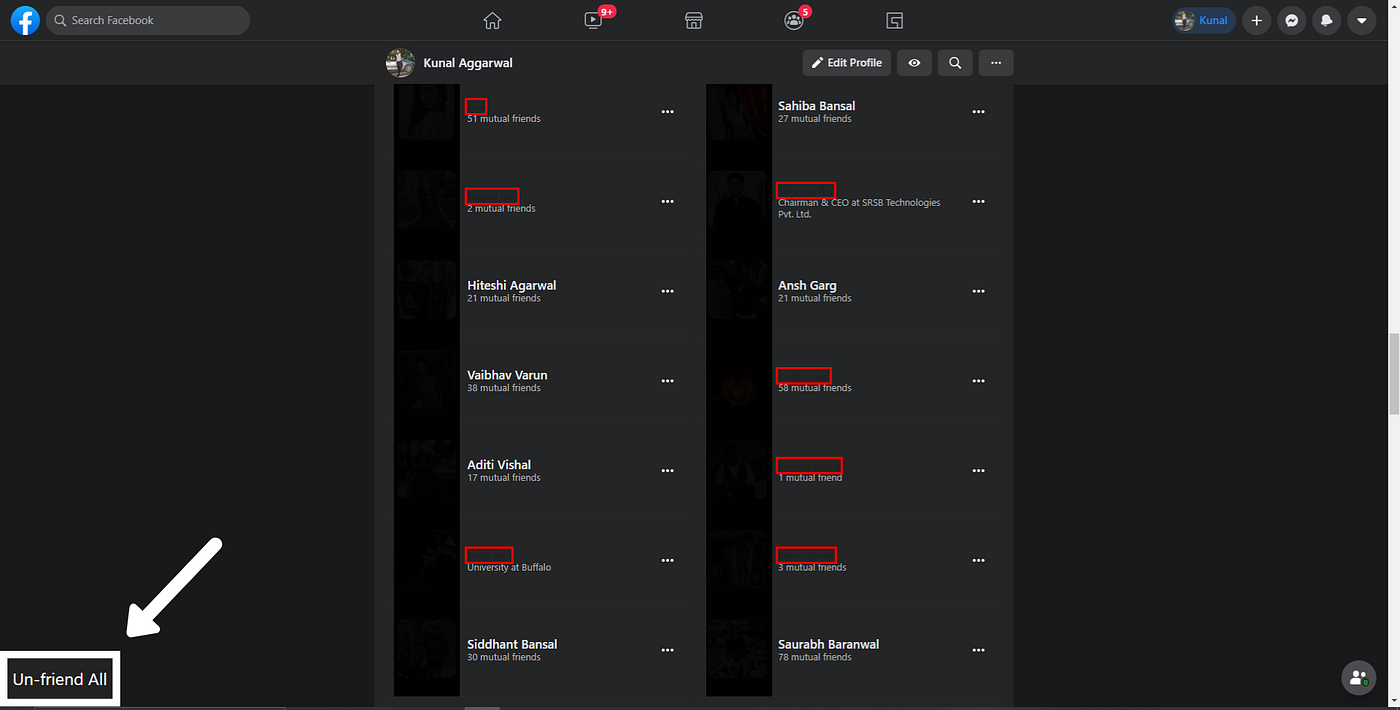
Task: Open options for Hiteshi Agarwal
Action: tap(668, 291)
